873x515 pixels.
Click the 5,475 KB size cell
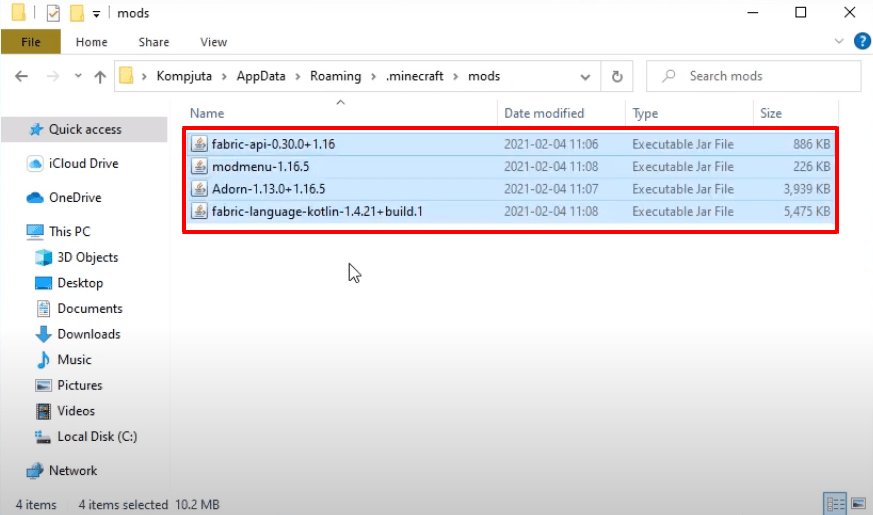pos(807,212)
